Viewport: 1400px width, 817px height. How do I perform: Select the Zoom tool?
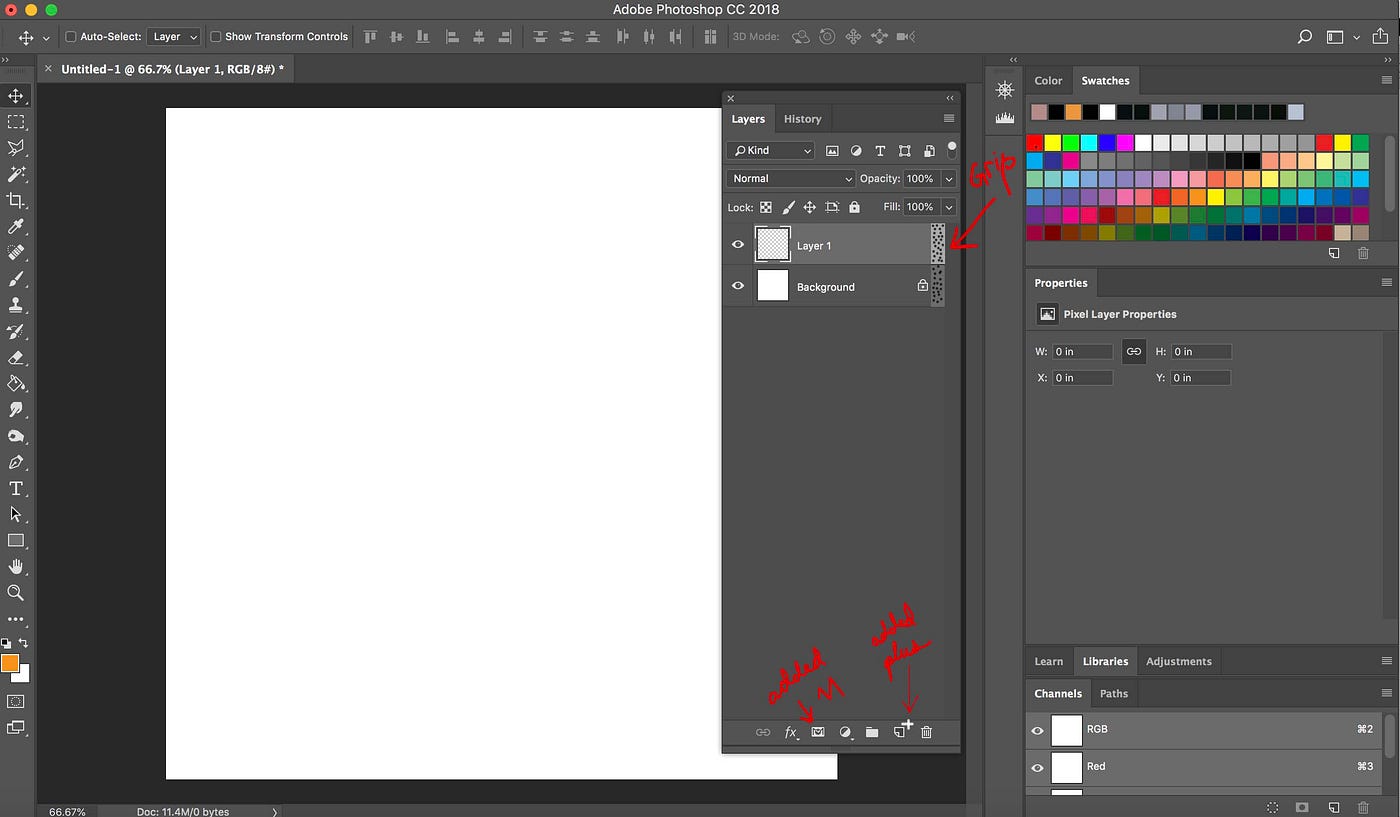pos(17,593)
